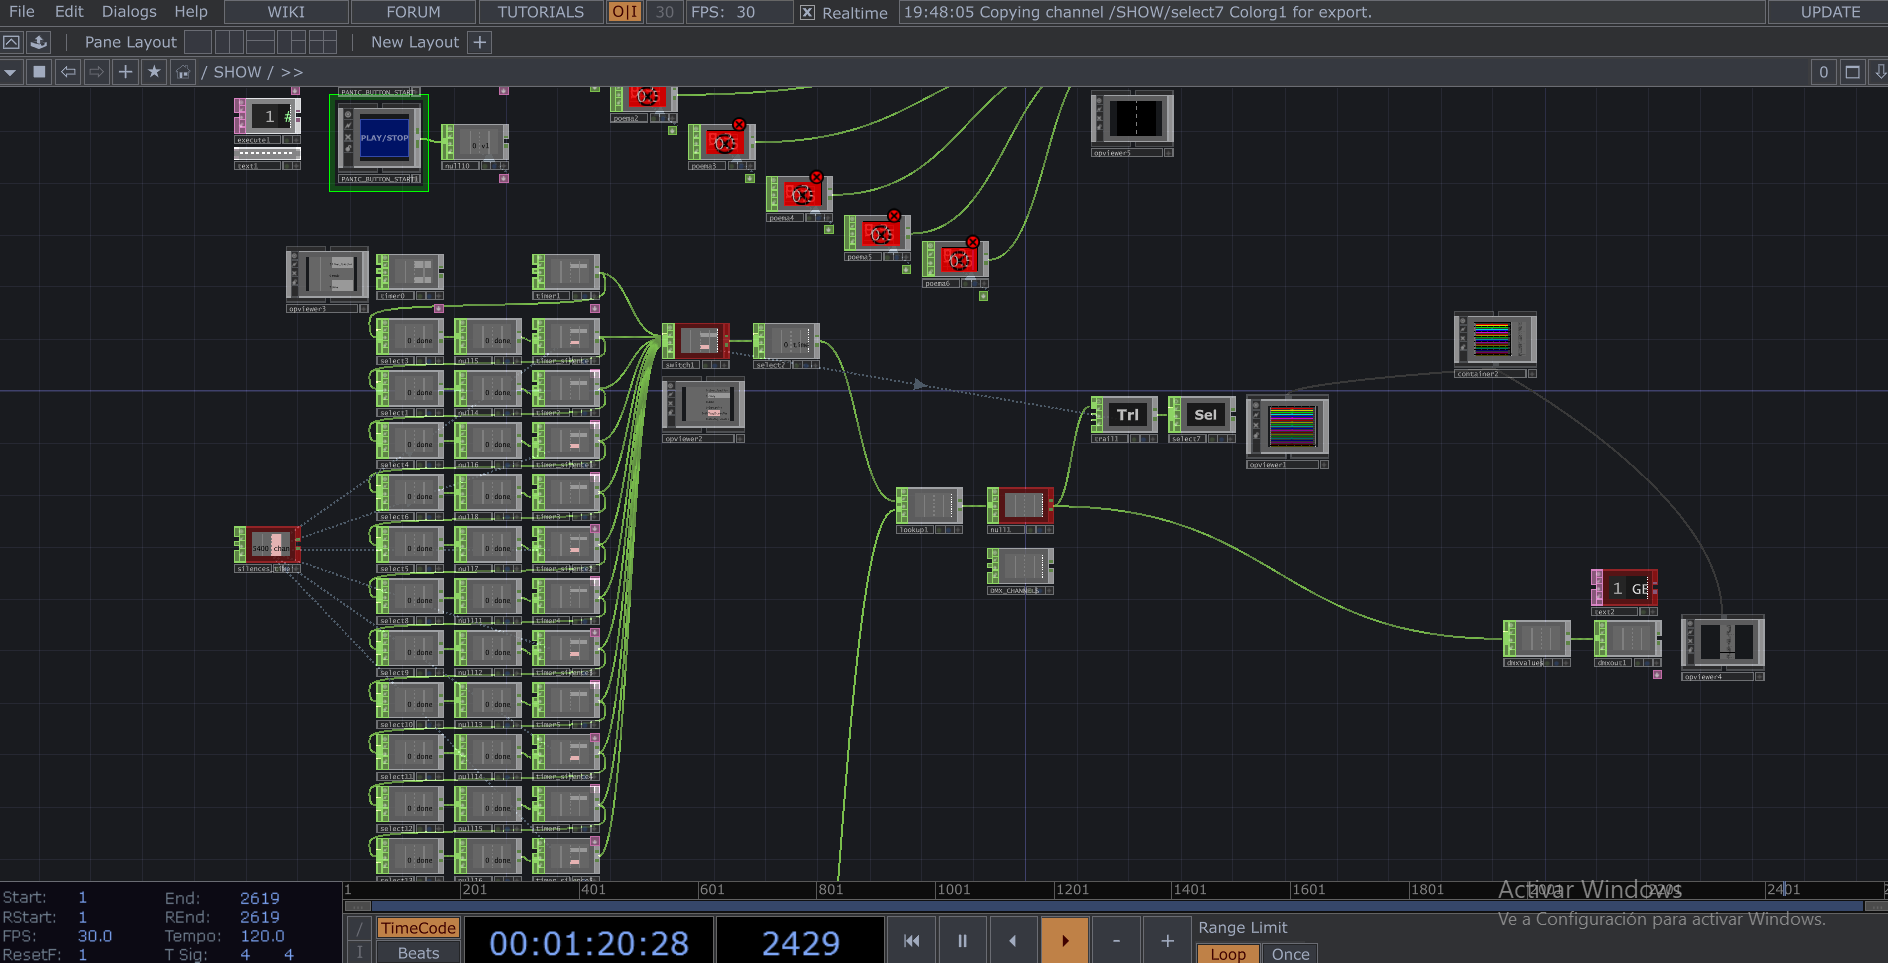Pause timeline playback
1888x963 pixels.
click(x=962, y=941)
